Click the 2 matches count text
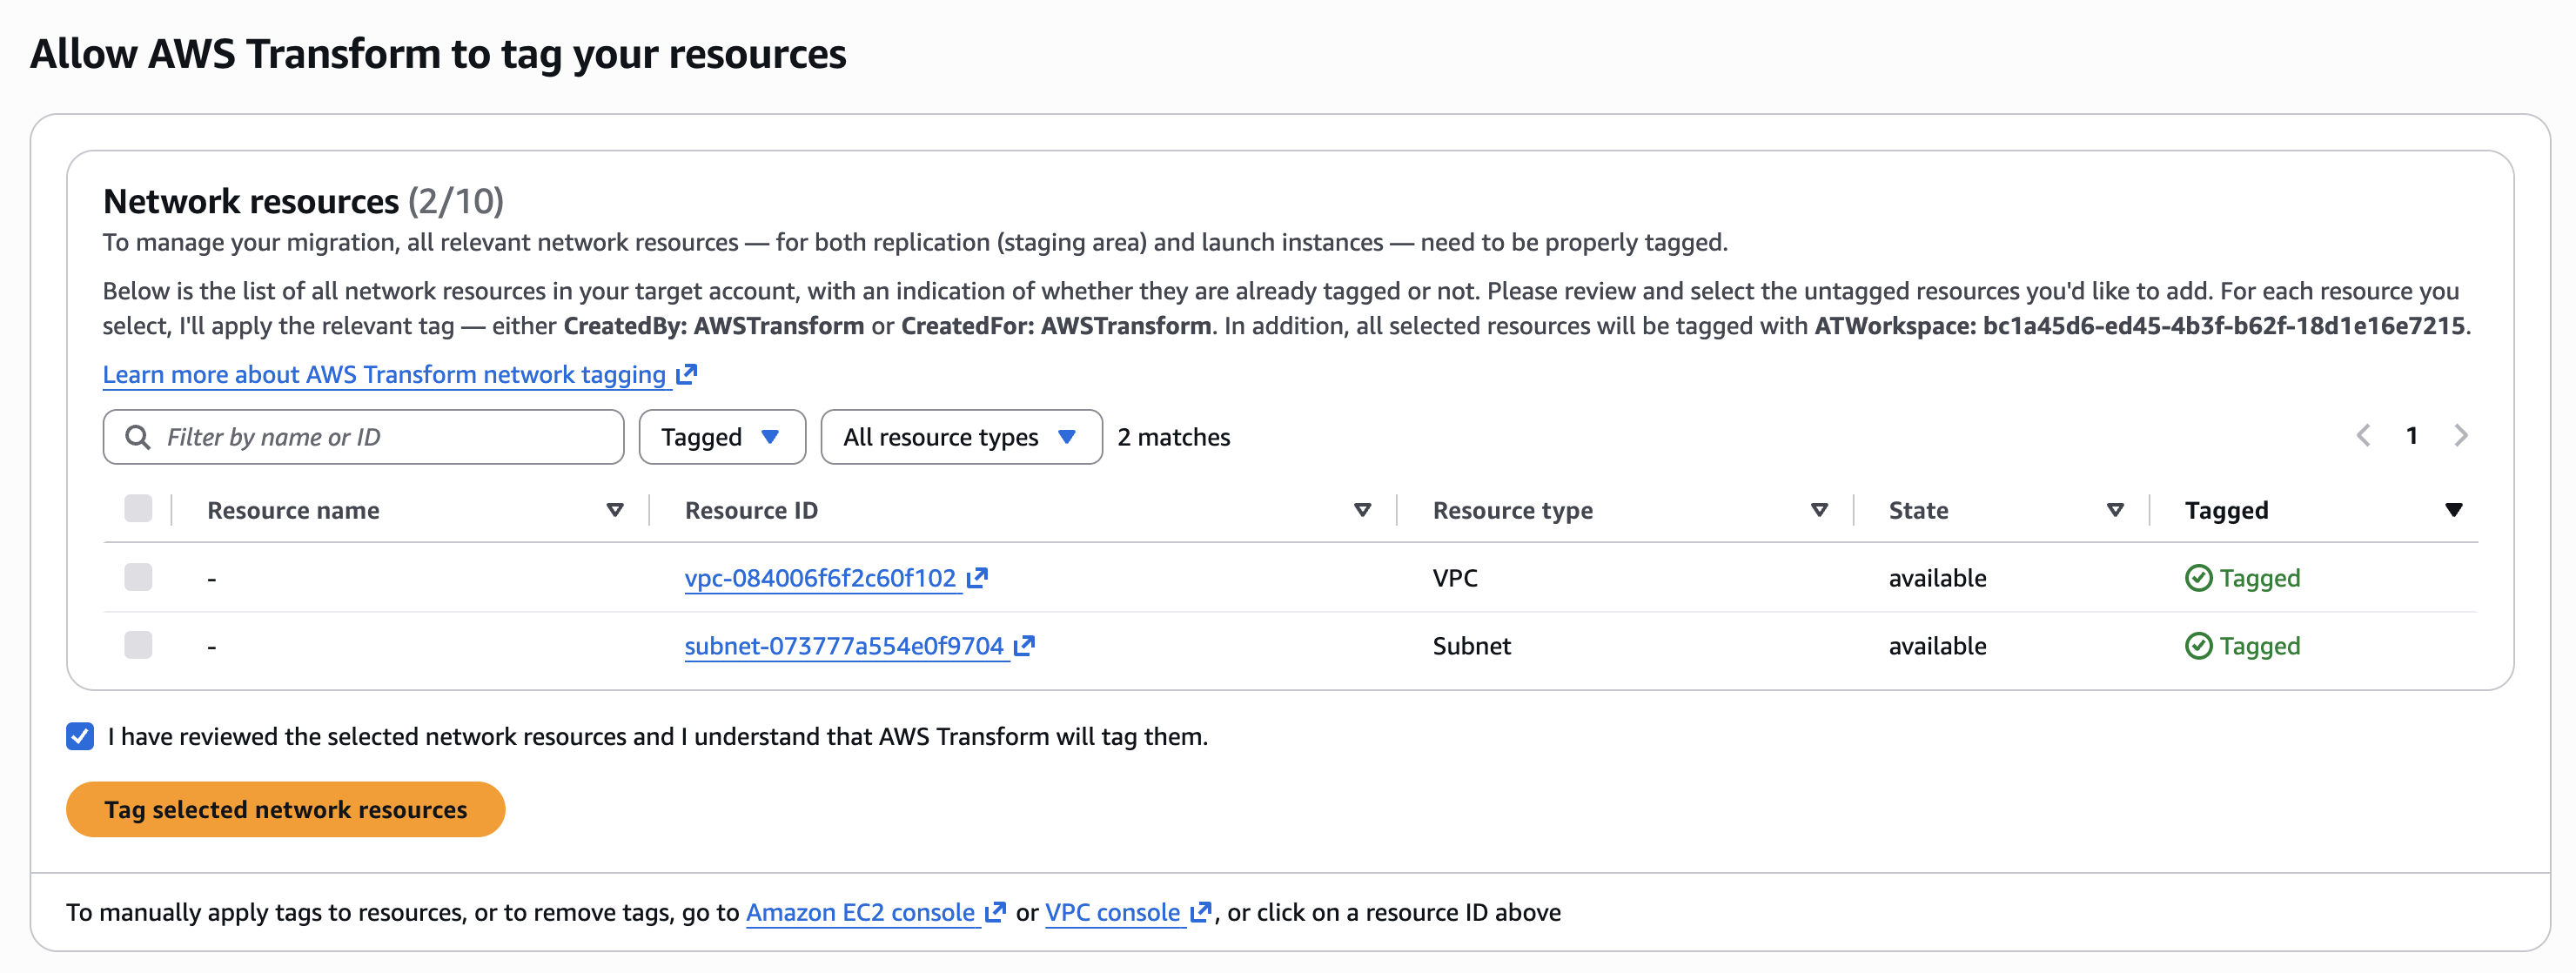Viewport: 2576px width, 973px height. pos(1174,437)
